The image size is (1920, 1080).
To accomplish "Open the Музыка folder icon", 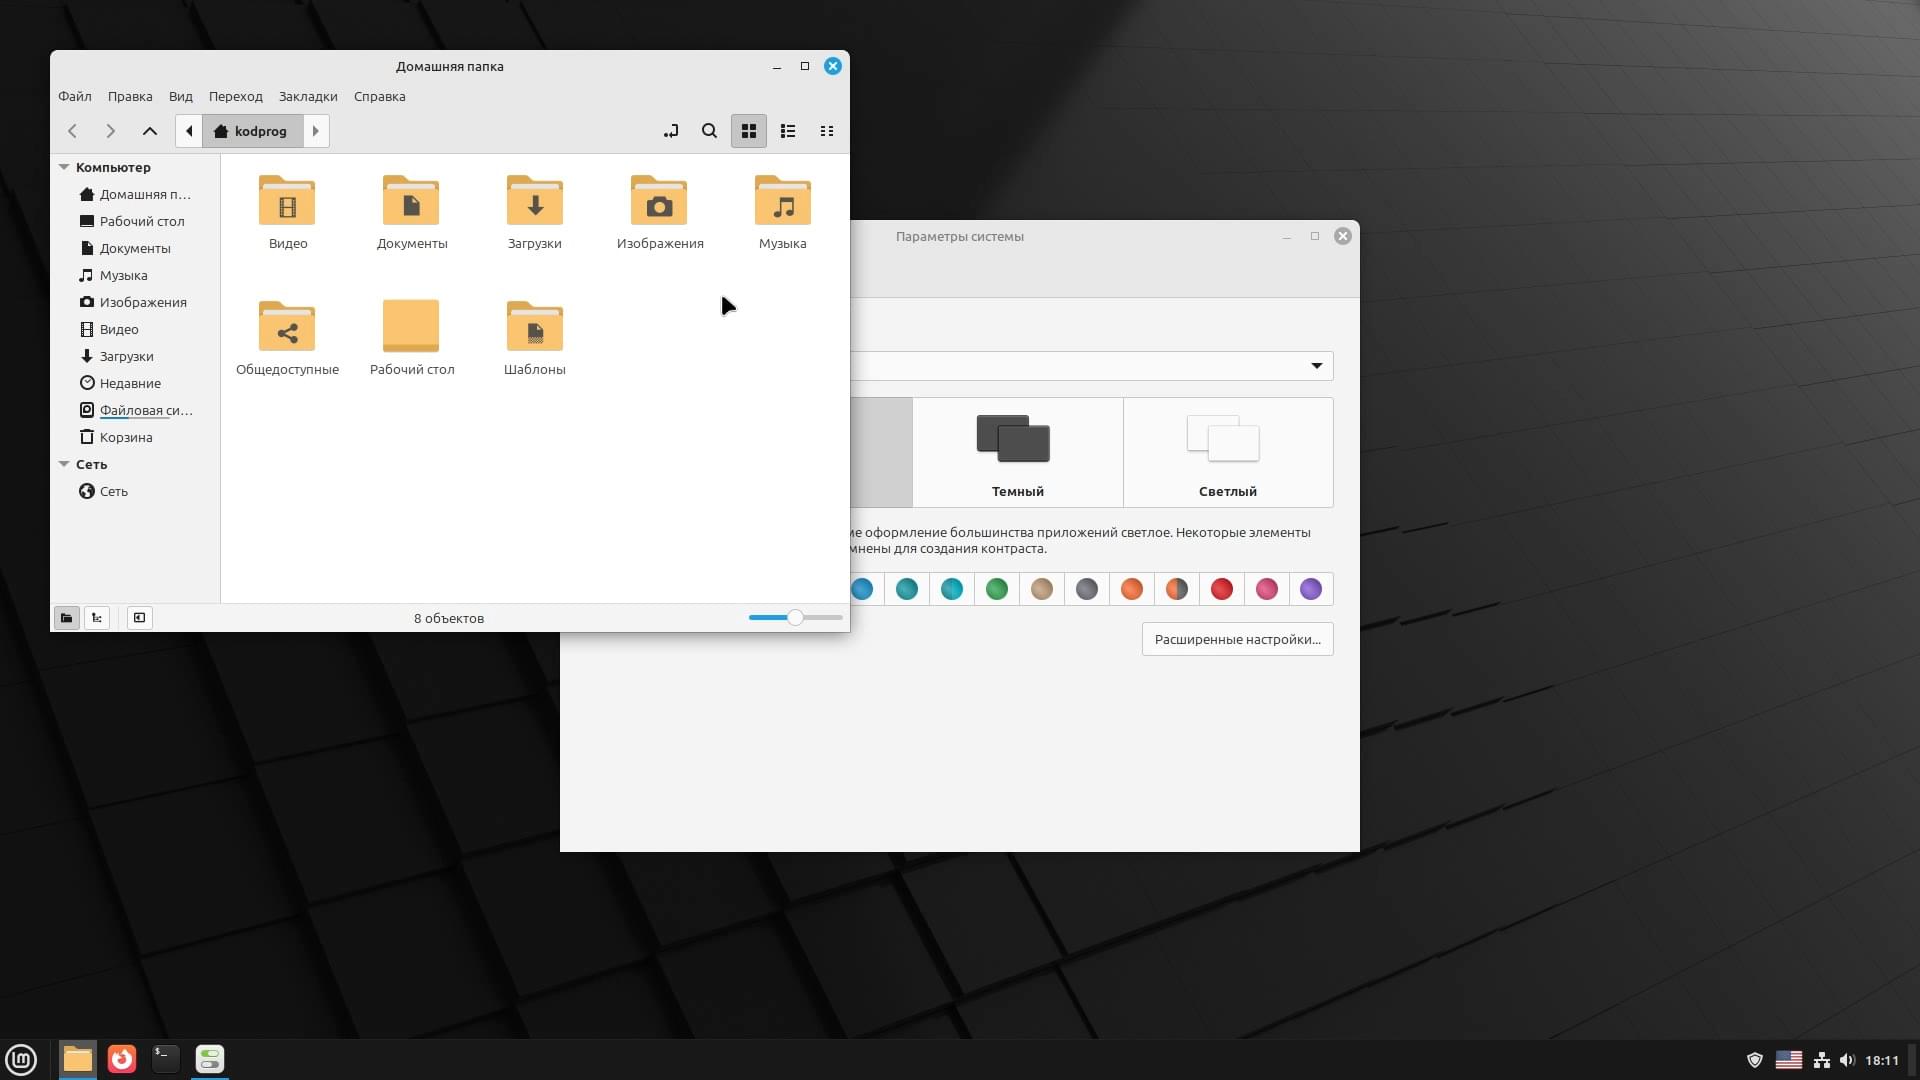I will point(783,201).
